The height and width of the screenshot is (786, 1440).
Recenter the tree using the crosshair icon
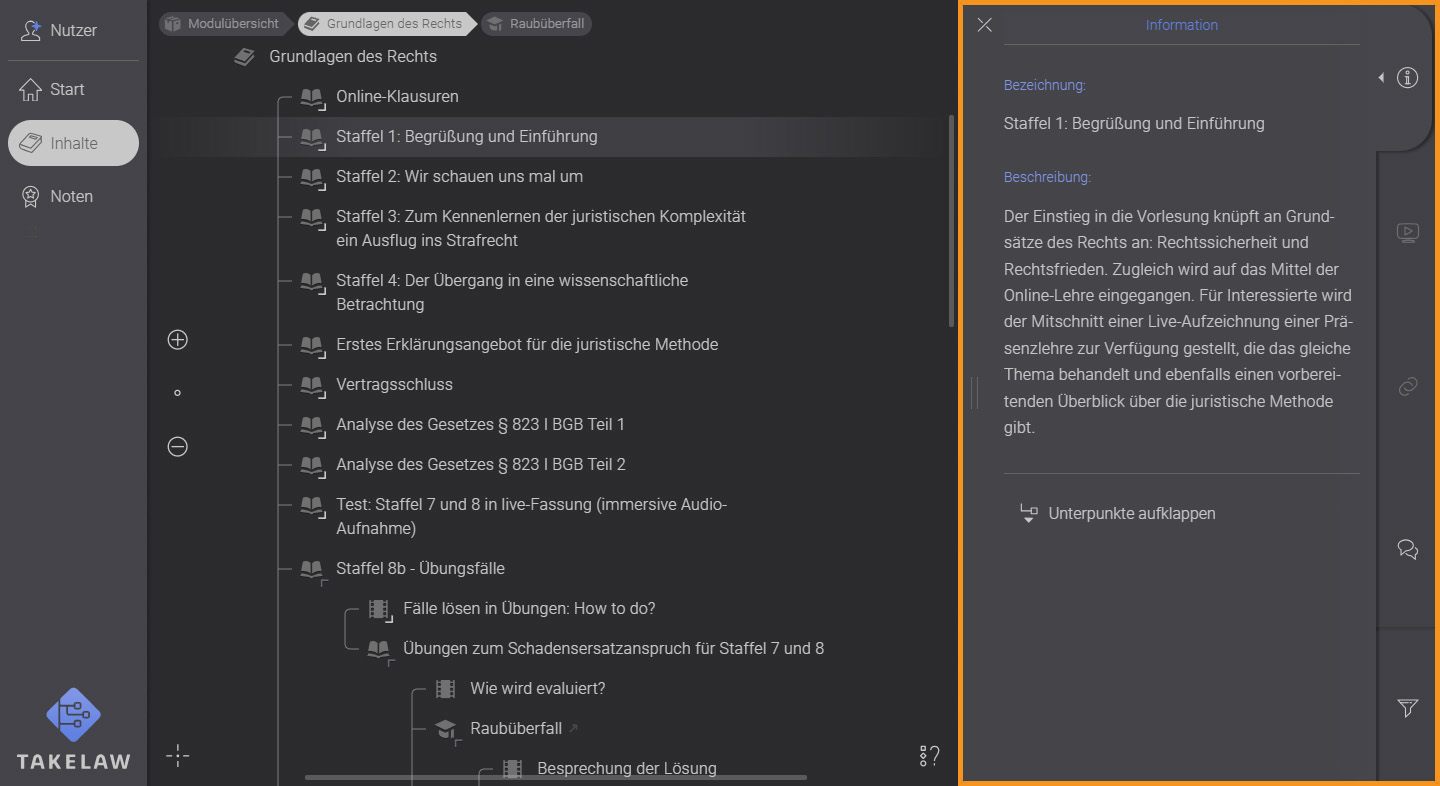(x=177, y=756)
